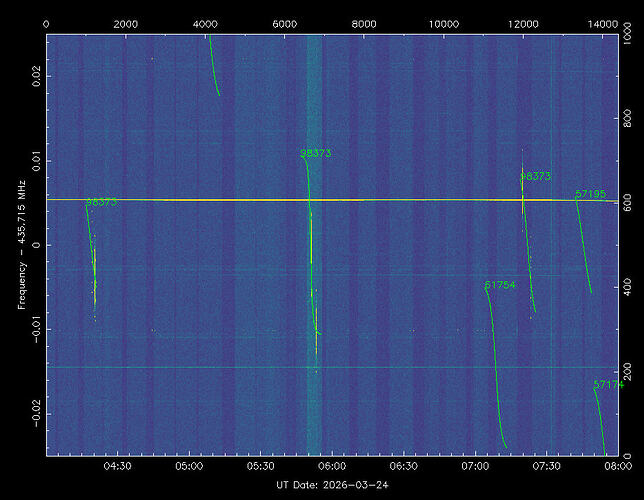Click the 04:30 time axis tick label
The image size is (644, 500).
(118, 466)
